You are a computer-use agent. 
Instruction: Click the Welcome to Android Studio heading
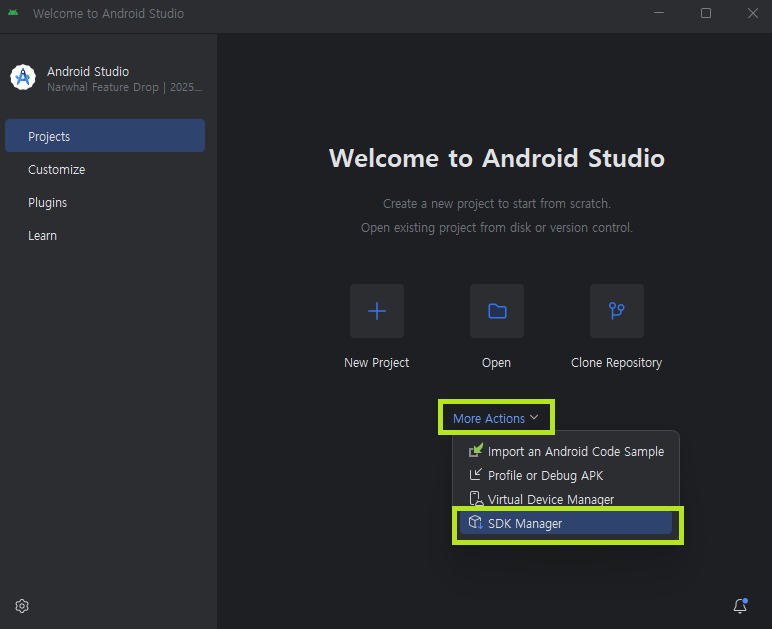point(497,158)
